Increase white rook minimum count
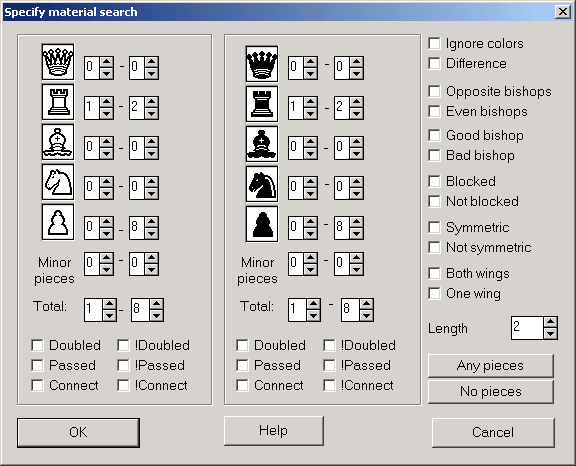The height and width of the screenshot is (466, 576). point(107,101)
